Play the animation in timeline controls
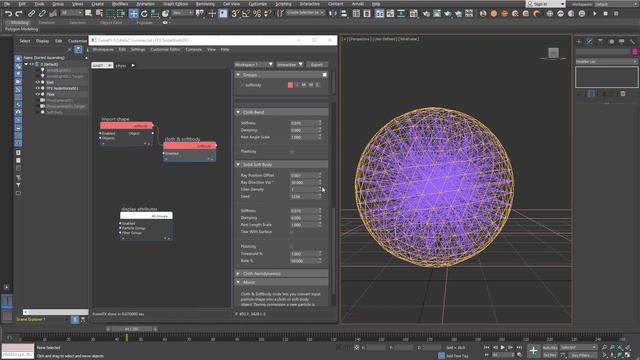 point(503,347)
